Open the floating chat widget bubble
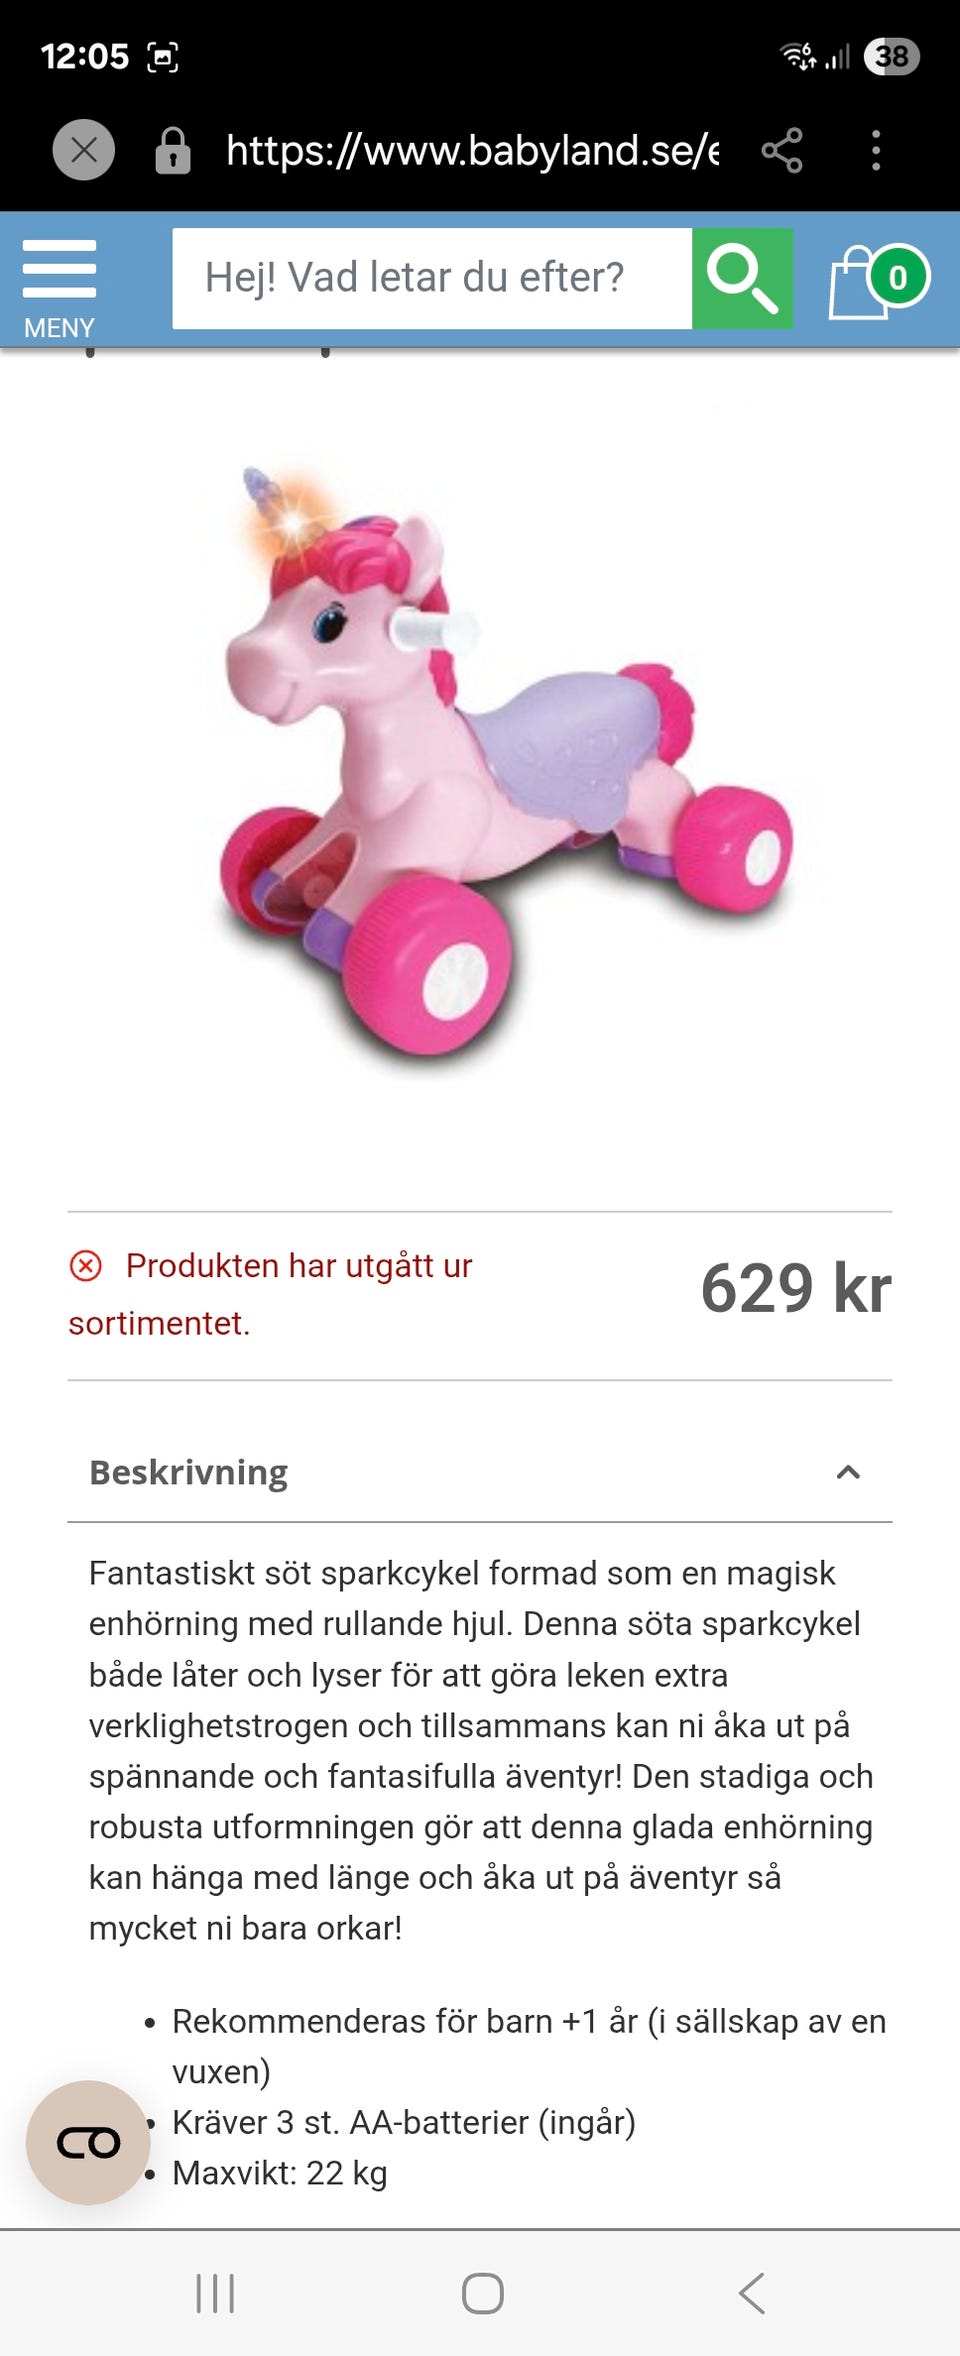This screenshot has height=2356, width=960. 88,2142
